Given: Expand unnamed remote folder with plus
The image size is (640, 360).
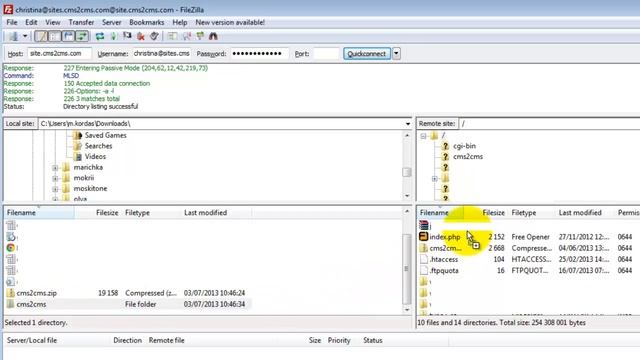Looking at the screenshot, I should pyautogui.click(x=435, y=179).
